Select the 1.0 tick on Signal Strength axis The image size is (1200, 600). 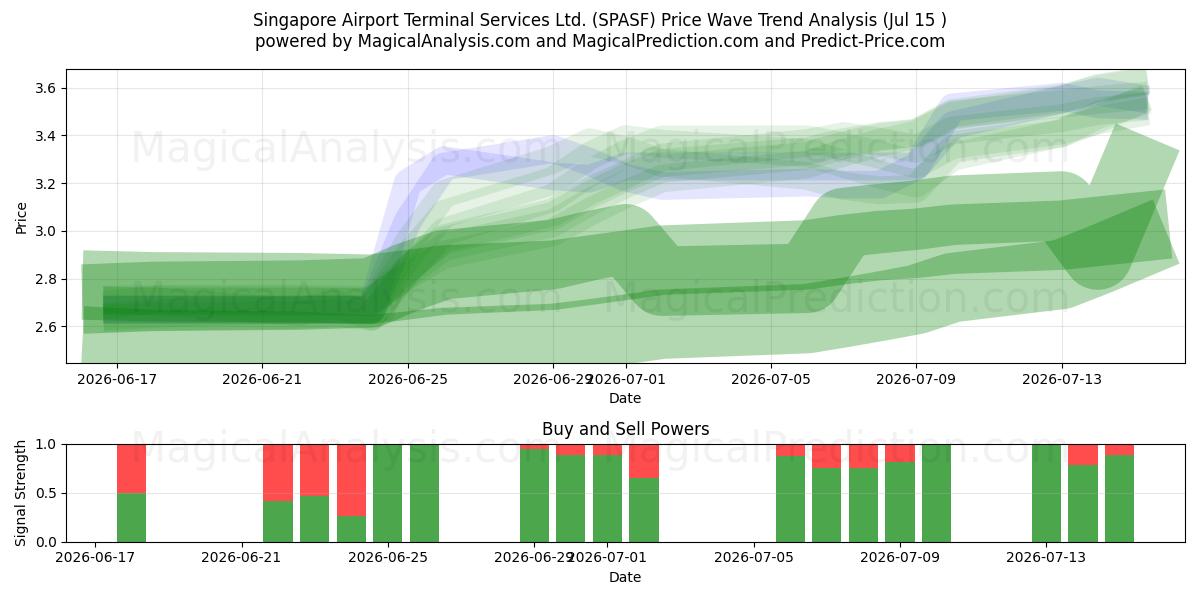pyautogui.click(x=47, y=444)
